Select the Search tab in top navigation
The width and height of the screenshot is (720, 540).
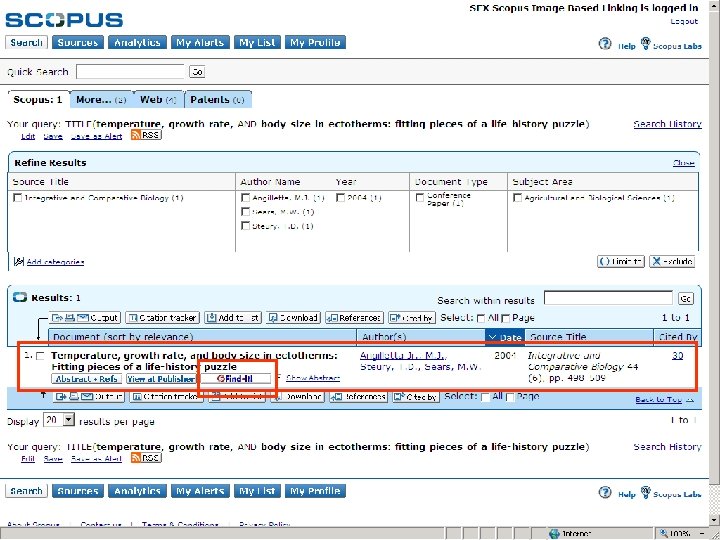tap(26, 42)
